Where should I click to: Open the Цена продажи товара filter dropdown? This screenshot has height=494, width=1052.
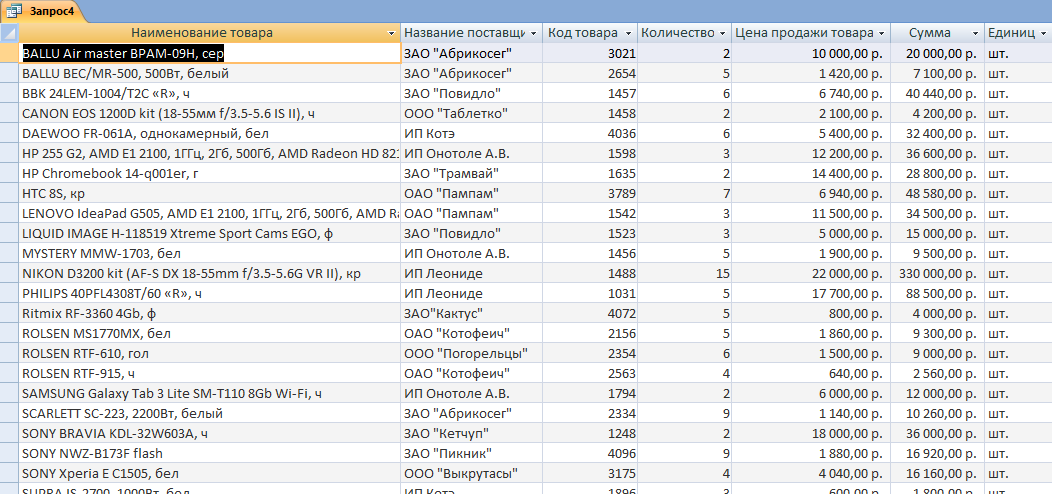tap(882, 34)
